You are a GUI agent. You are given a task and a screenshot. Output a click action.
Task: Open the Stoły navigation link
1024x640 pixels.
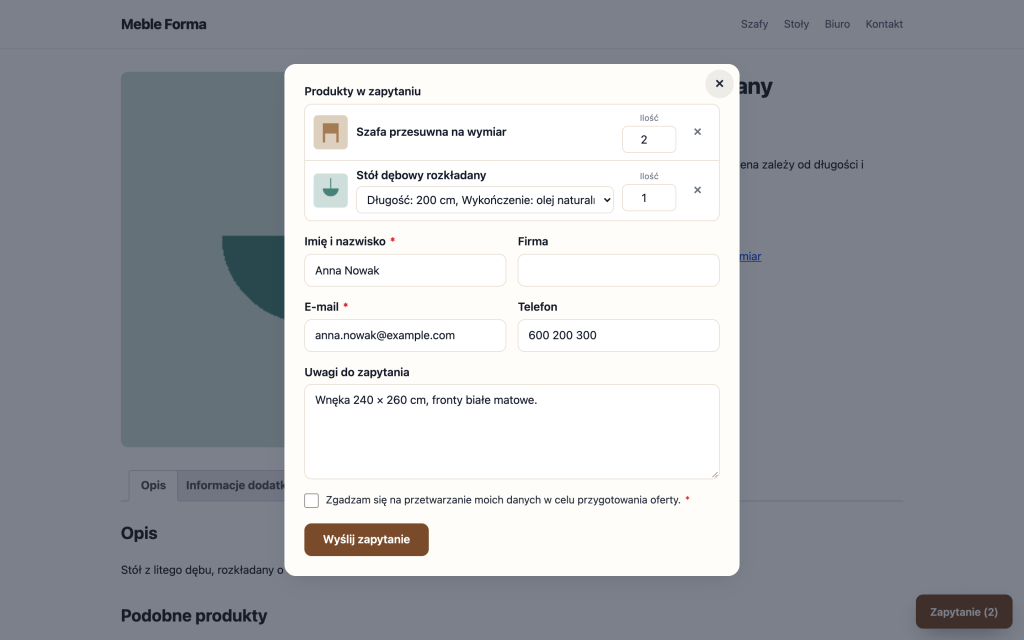[796, 24]
